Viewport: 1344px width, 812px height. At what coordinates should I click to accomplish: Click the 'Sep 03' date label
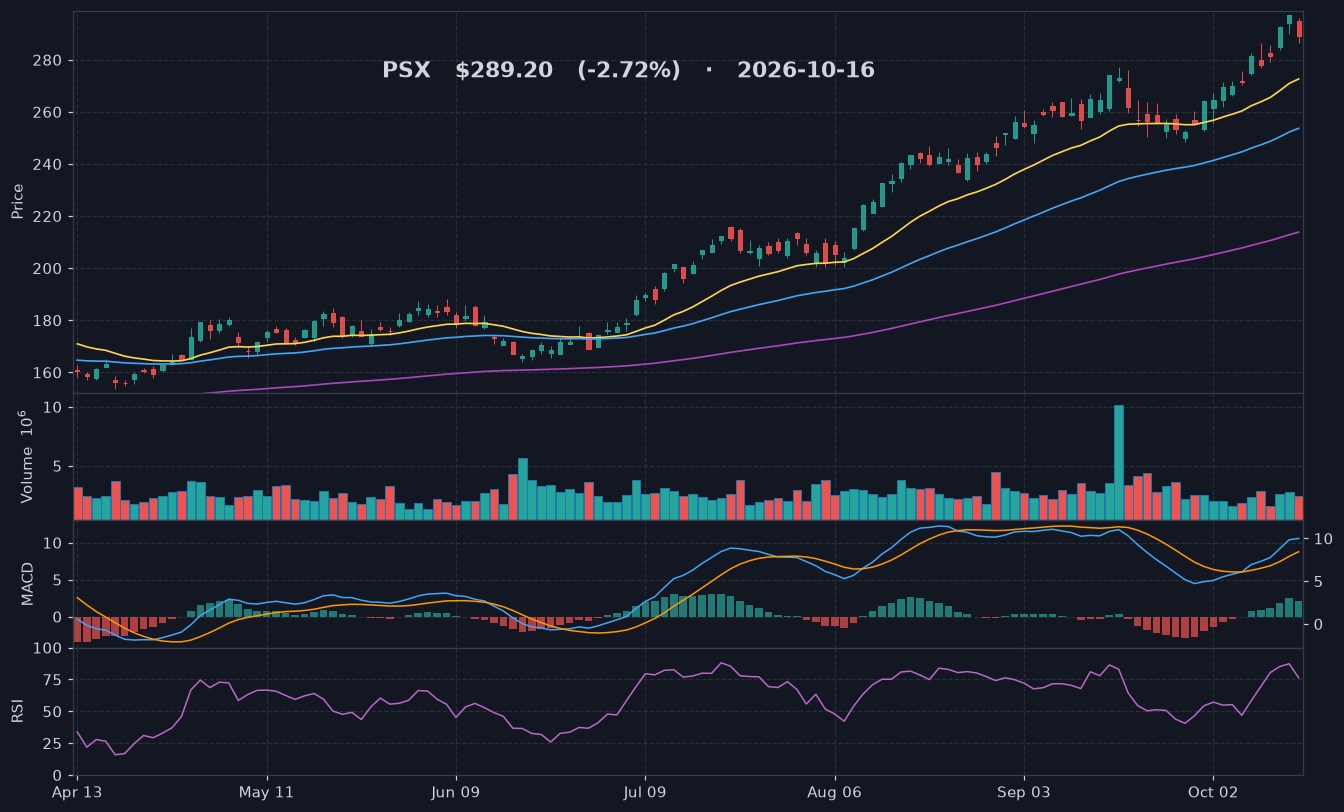point(1023,792)
